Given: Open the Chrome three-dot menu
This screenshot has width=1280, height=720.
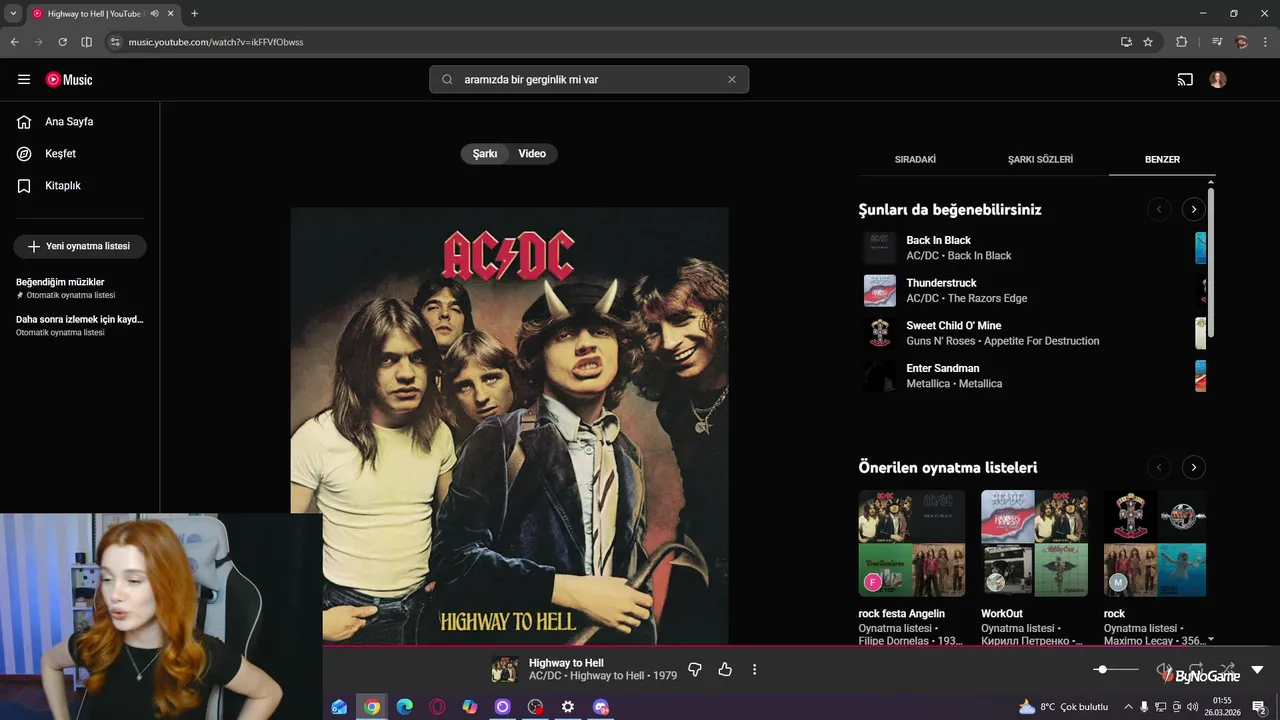Looking at the screenshot, I should tap(1265, 42).
